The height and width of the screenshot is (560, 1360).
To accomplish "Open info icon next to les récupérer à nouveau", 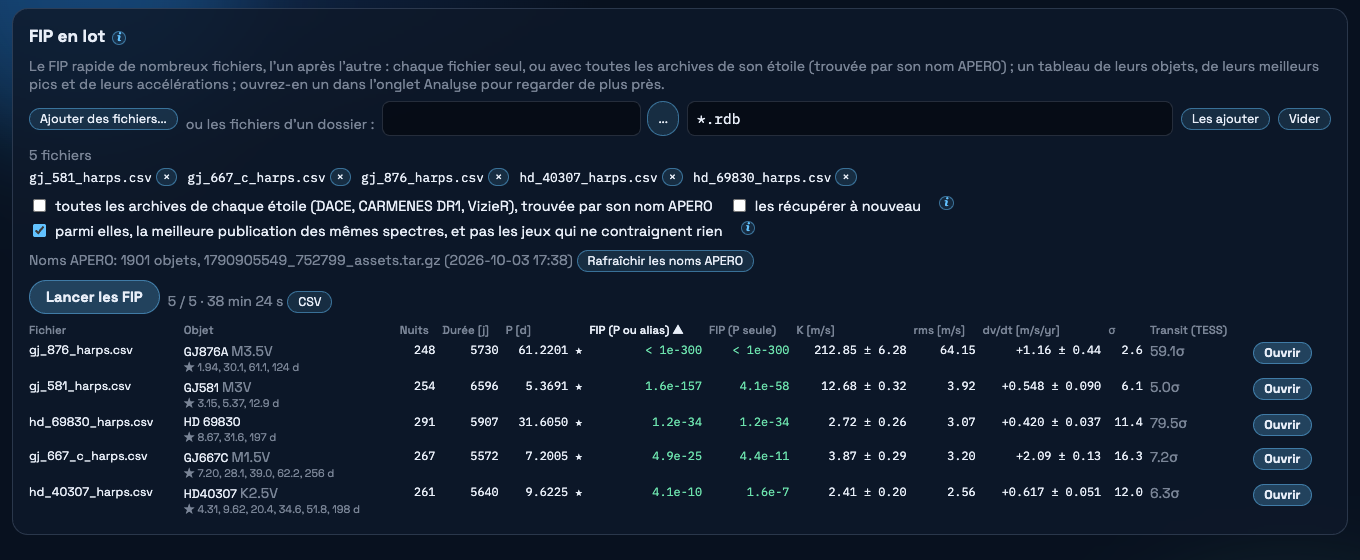I will click(x=946, y=203).
